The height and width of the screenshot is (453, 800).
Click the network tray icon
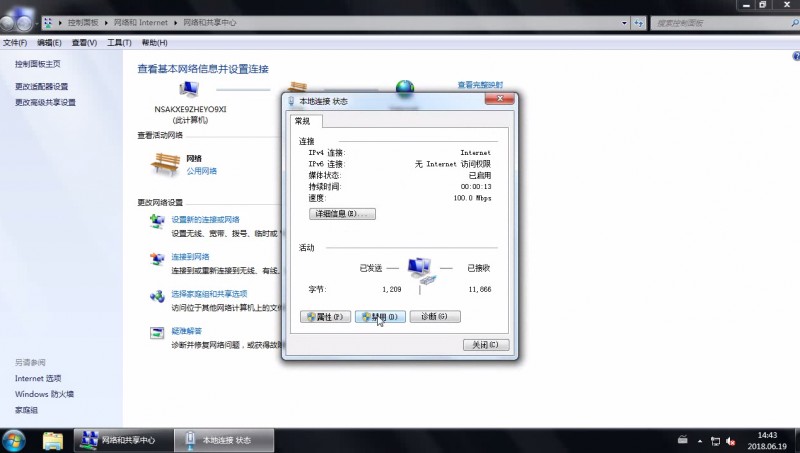click(x=715, y=441)
